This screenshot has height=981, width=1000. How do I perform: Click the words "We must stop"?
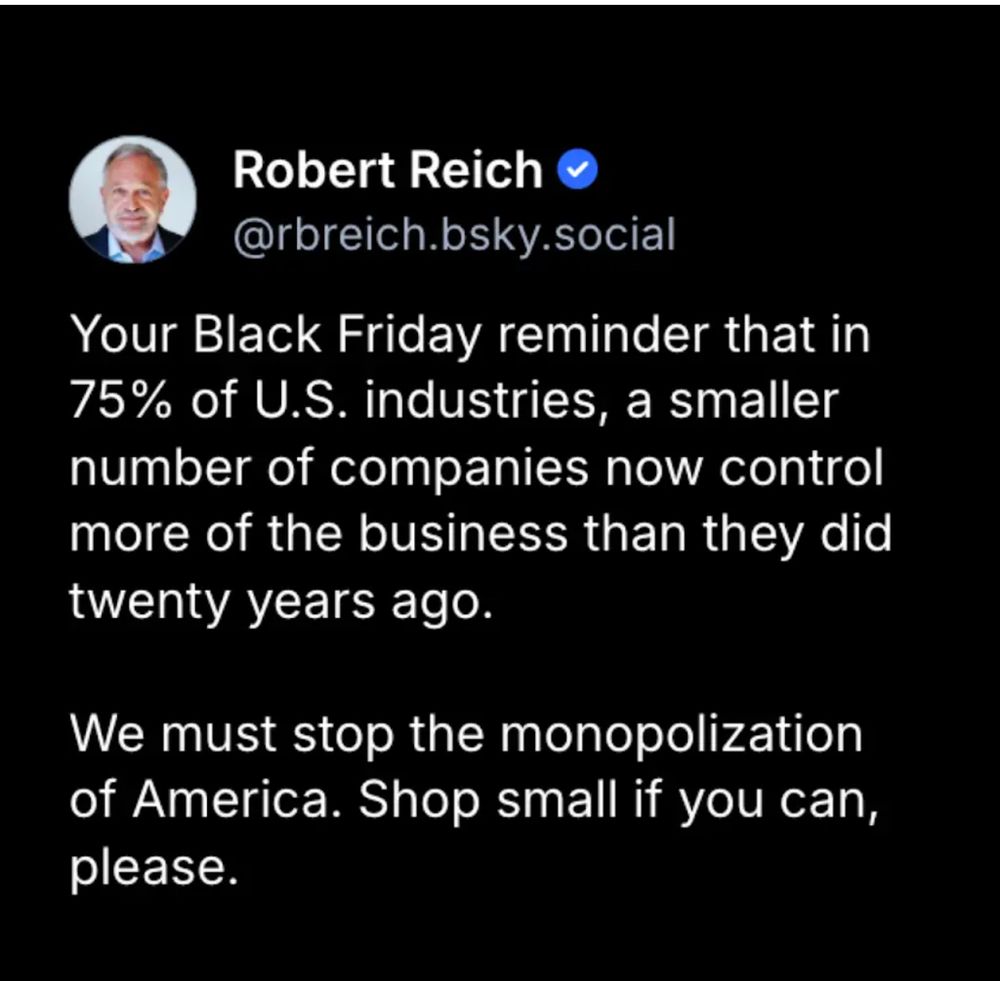coord(232,735)
